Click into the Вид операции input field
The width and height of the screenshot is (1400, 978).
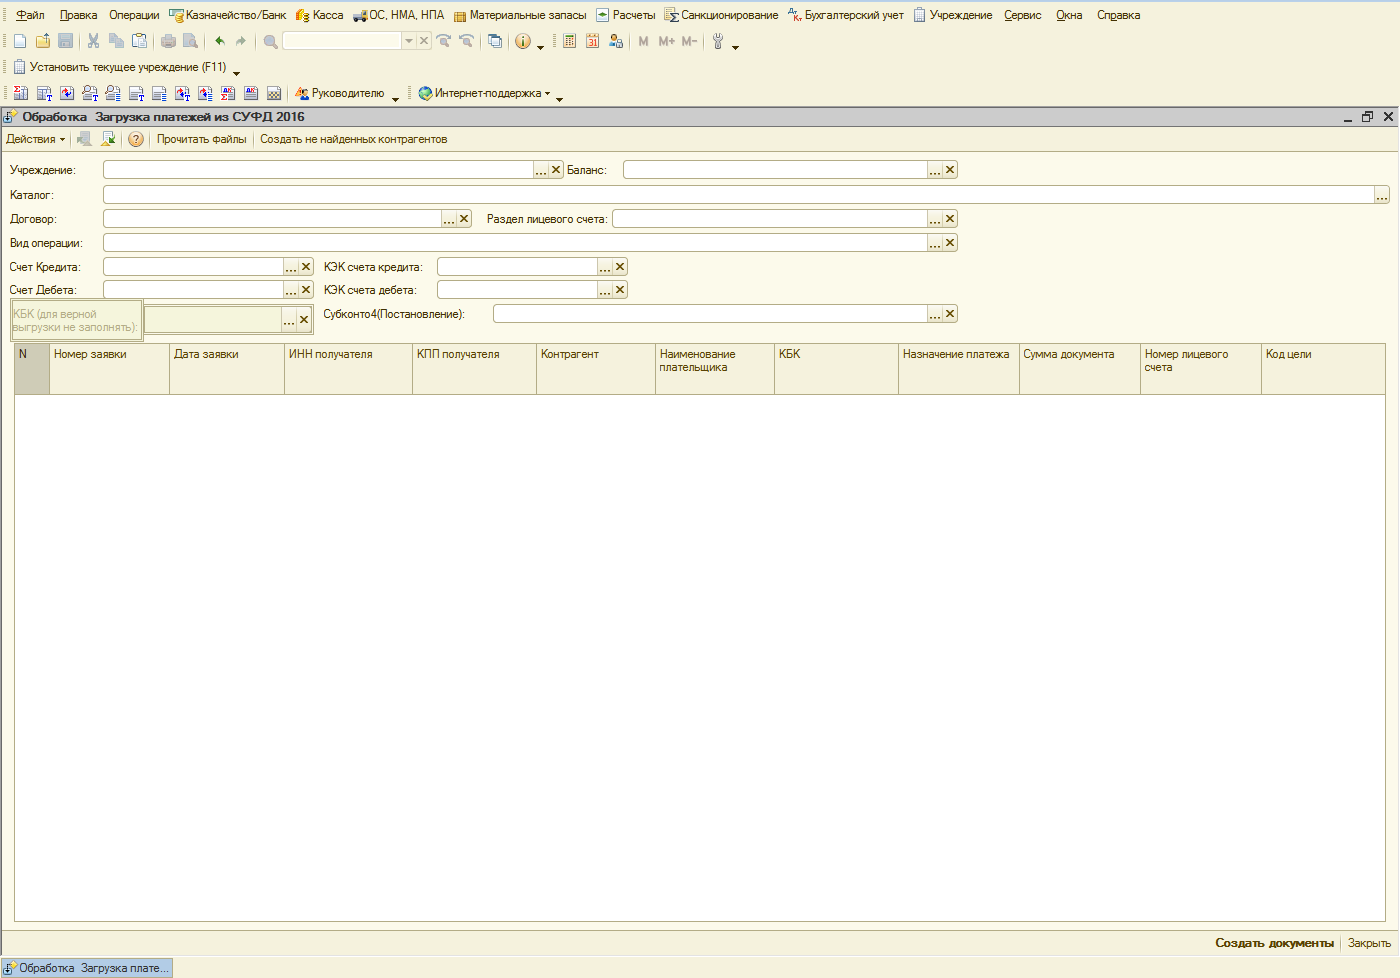click(515, 243)
